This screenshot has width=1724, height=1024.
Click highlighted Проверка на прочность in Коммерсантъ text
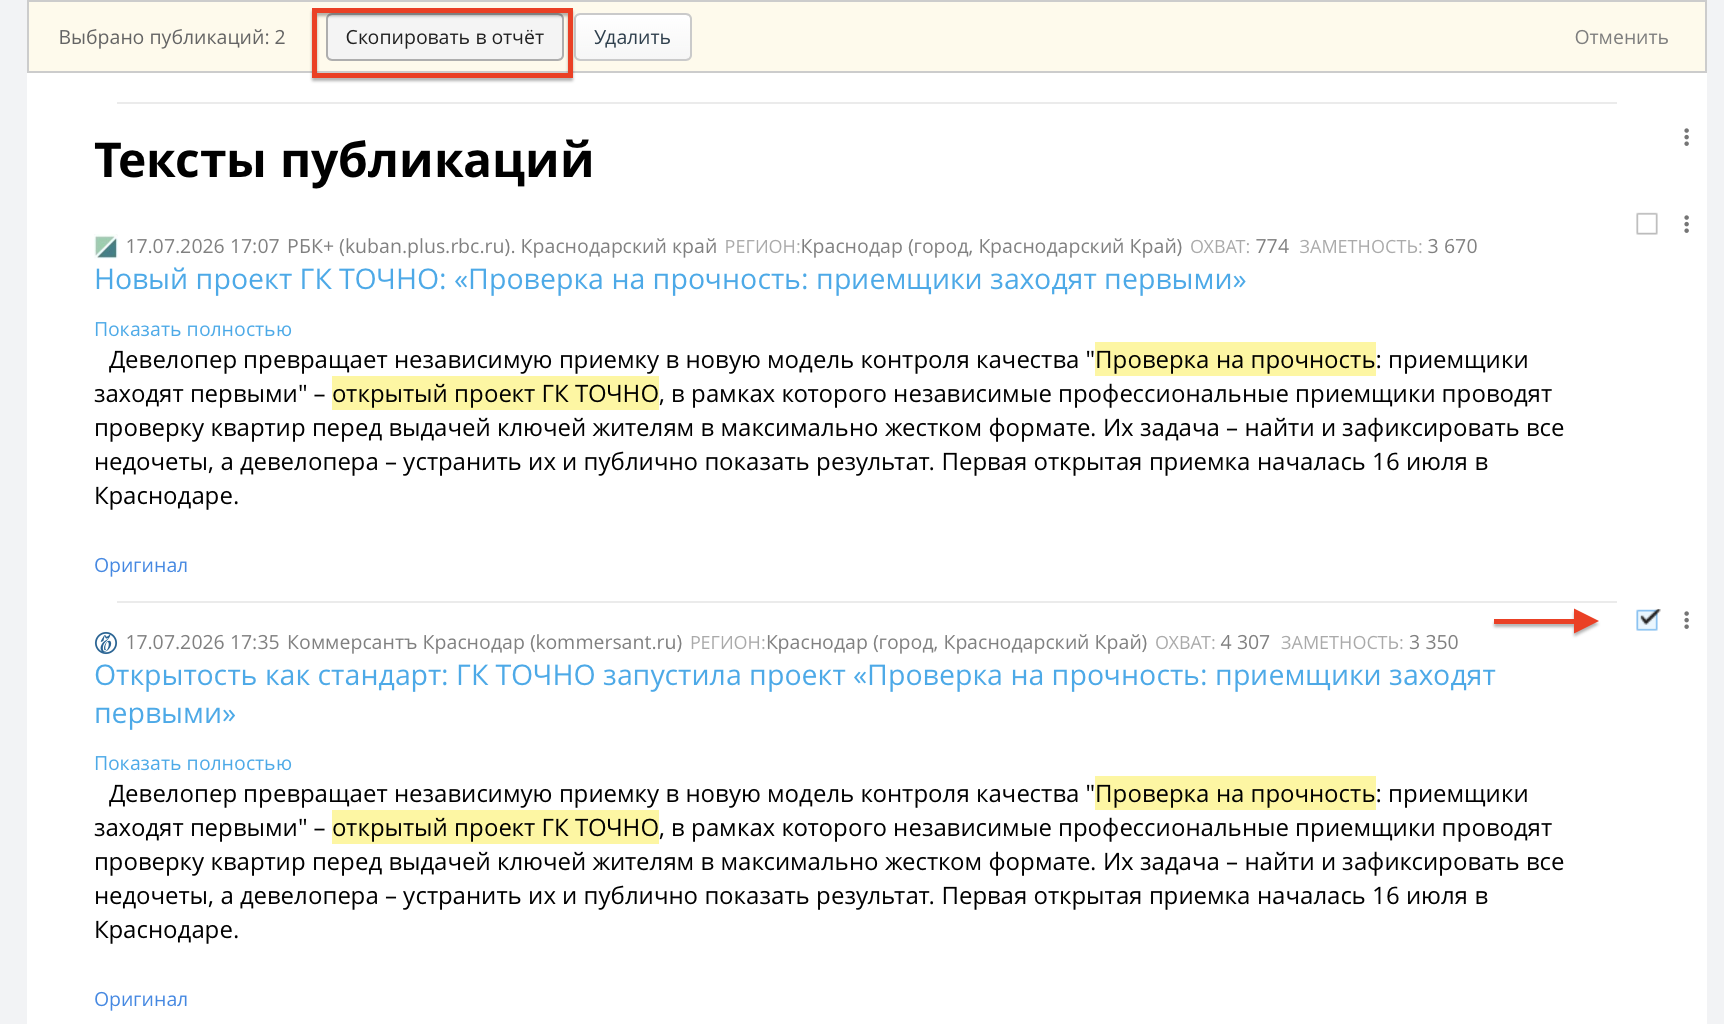[1235, 794]
